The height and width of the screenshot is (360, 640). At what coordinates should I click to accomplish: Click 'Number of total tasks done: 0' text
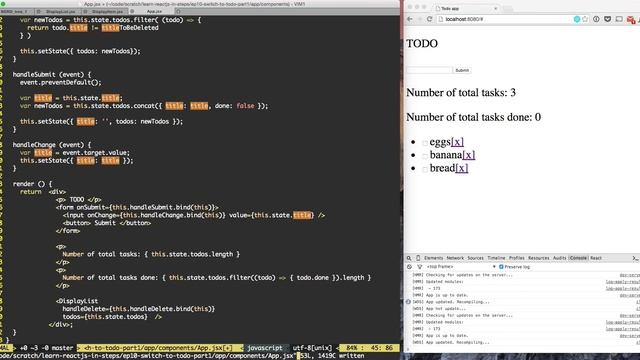coord(473,117)
